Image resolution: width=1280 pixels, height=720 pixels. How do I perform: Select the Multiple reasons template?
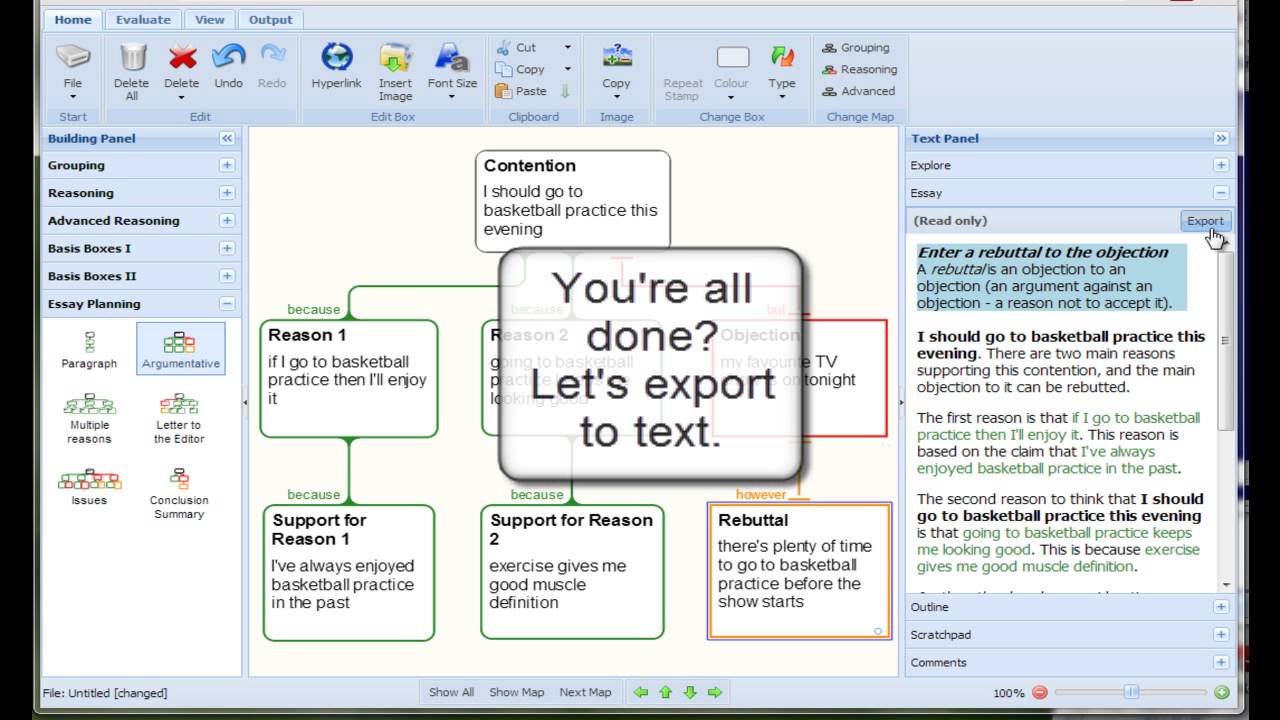(89, 418)
